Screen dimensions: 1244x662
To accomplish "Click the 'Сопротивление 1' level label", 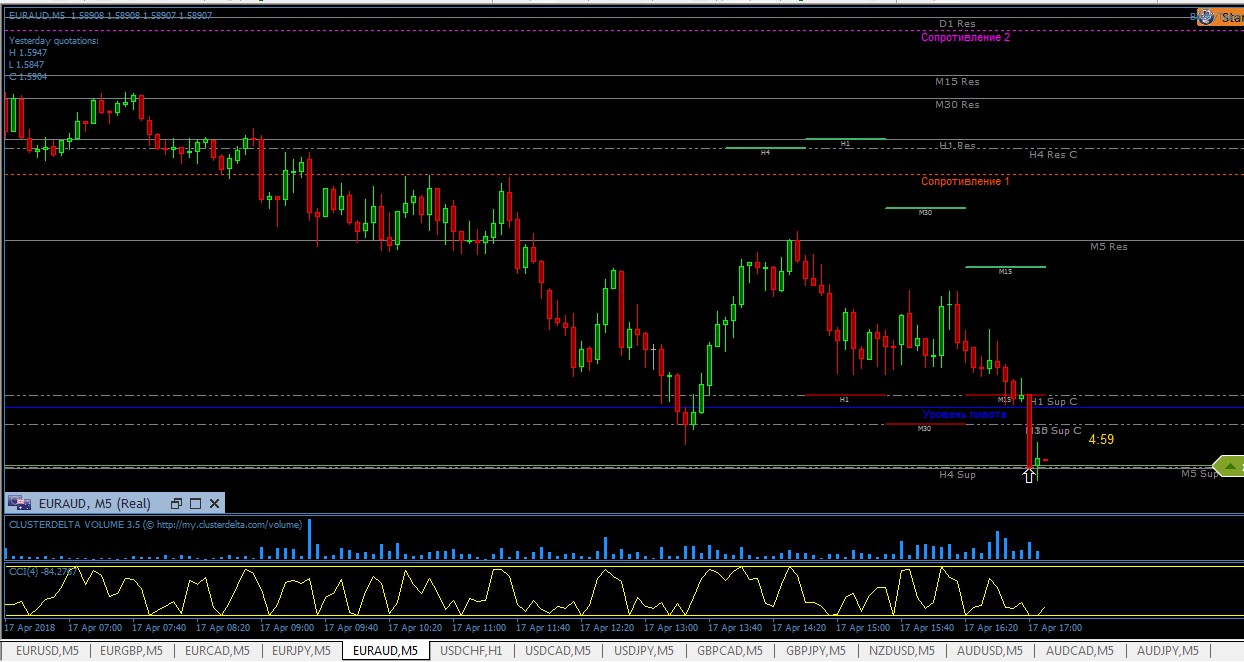I will click(965, 182).
